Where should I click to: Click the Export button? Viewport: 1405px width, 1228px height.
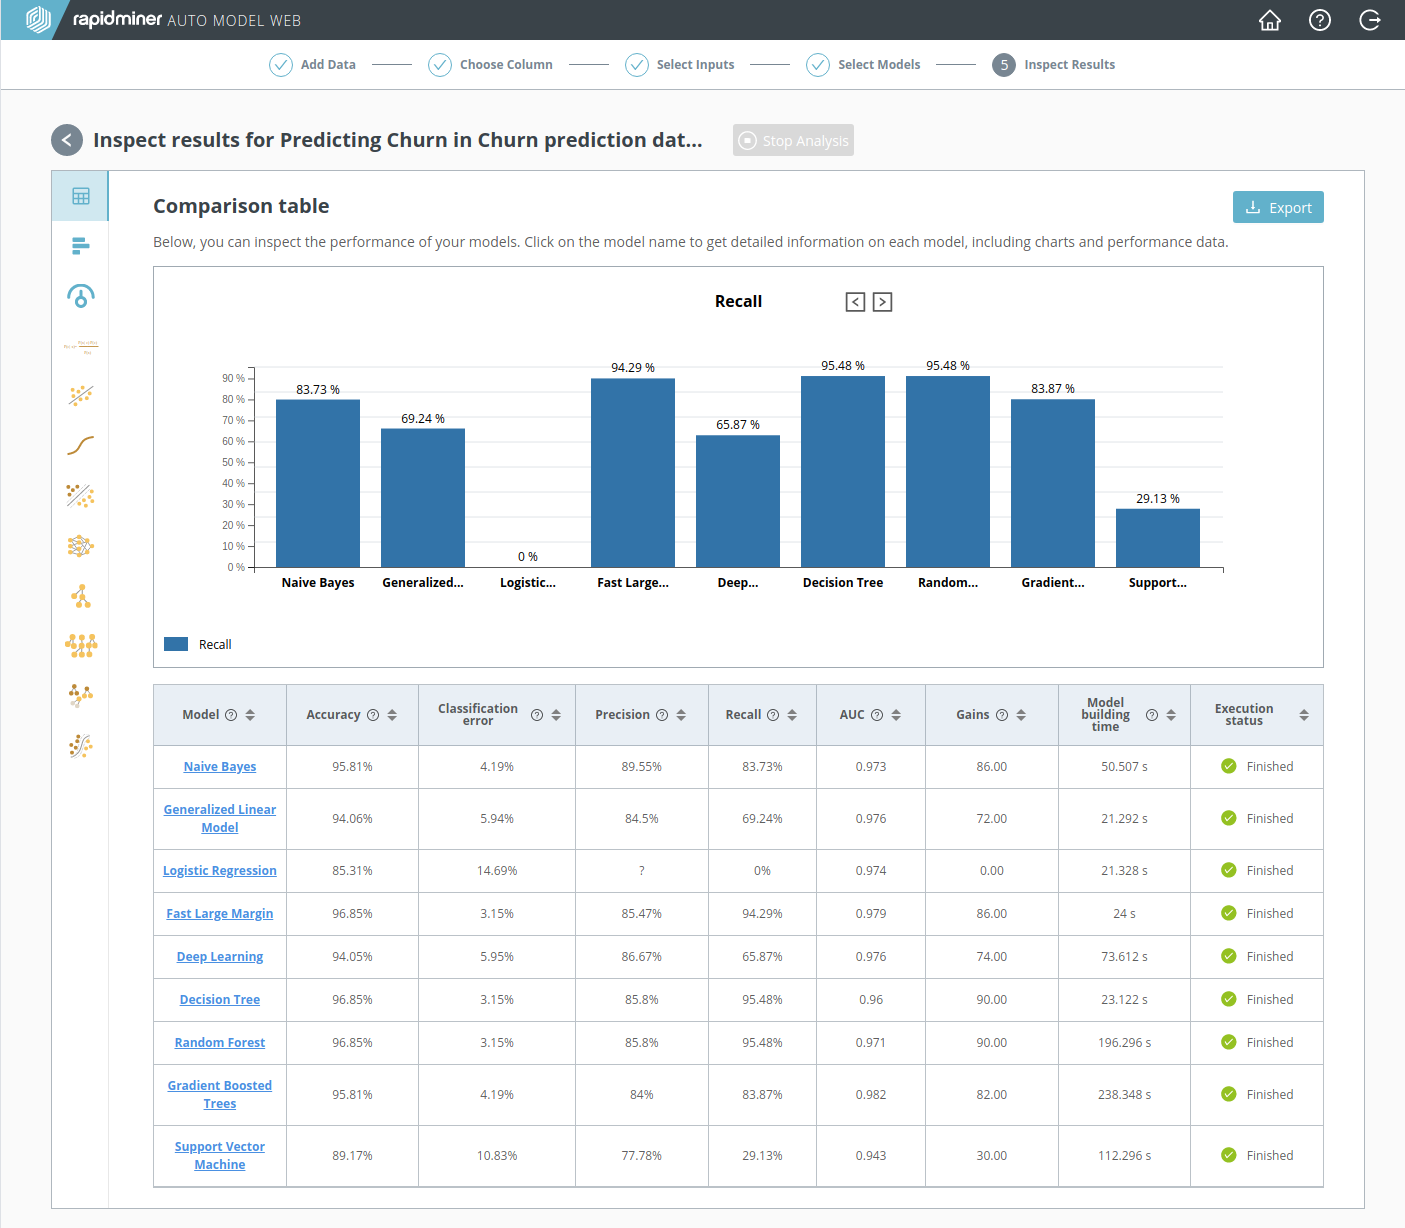point(1278,207)
